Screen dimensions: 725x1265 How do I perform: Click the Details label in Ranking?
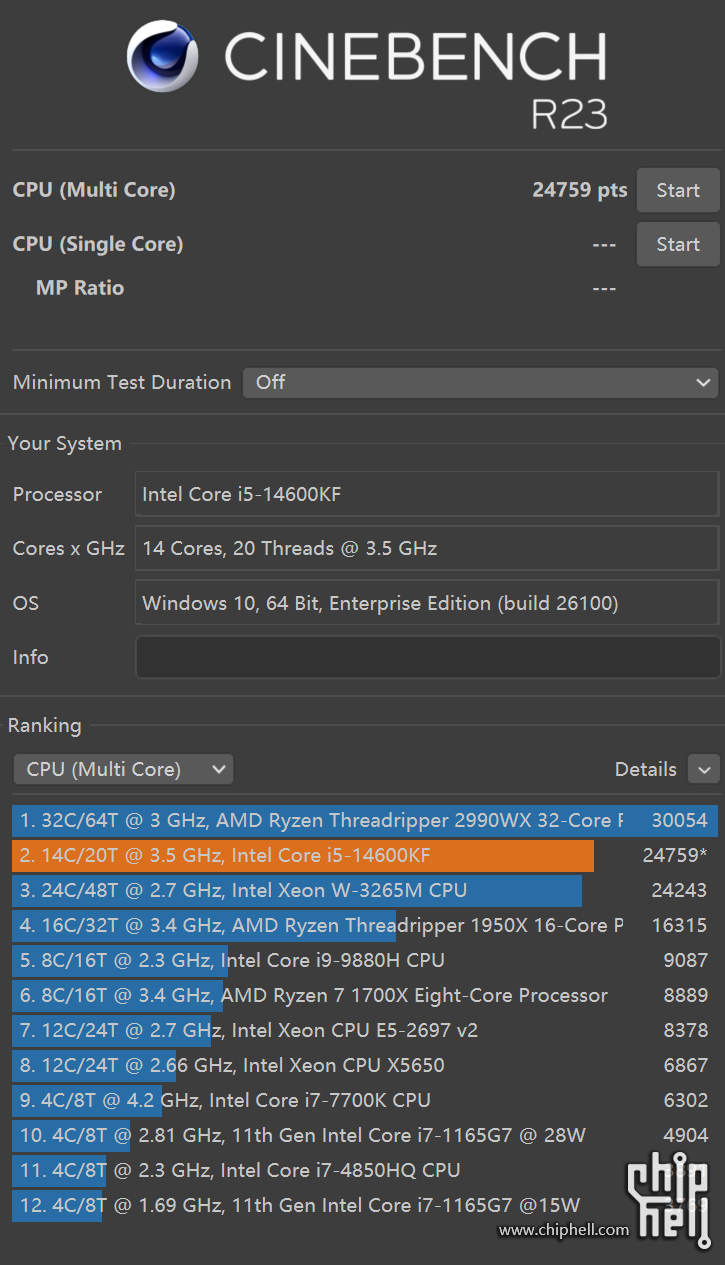click(646, 769)
